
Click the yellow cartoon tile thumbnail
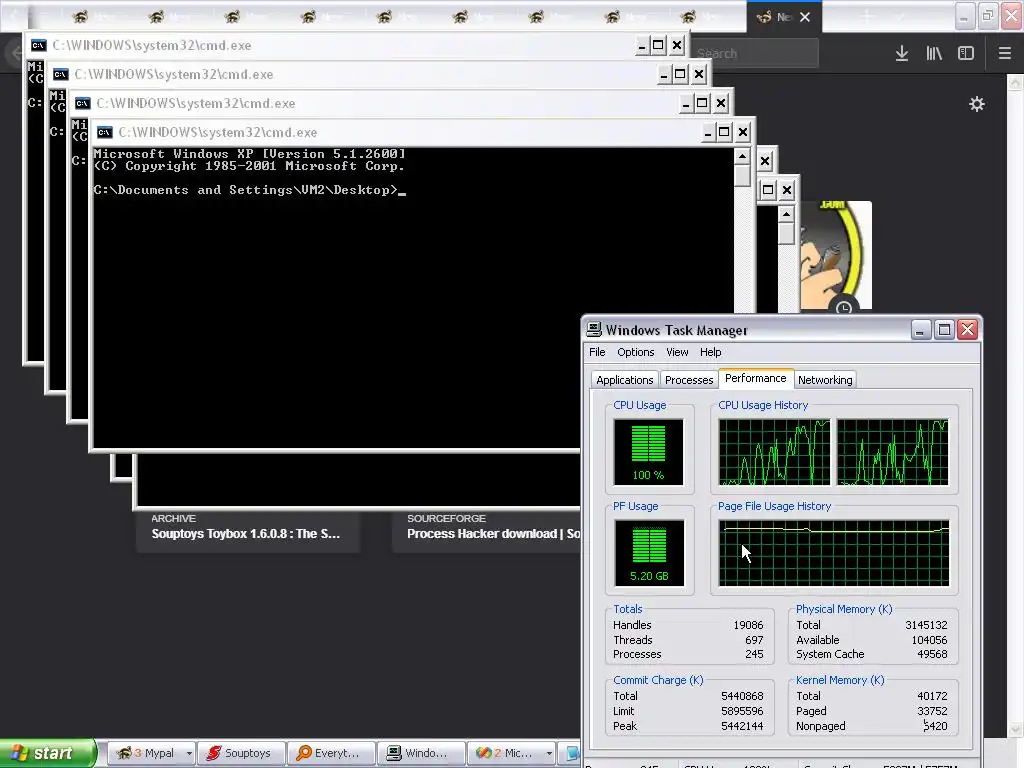tap(836, 255)
